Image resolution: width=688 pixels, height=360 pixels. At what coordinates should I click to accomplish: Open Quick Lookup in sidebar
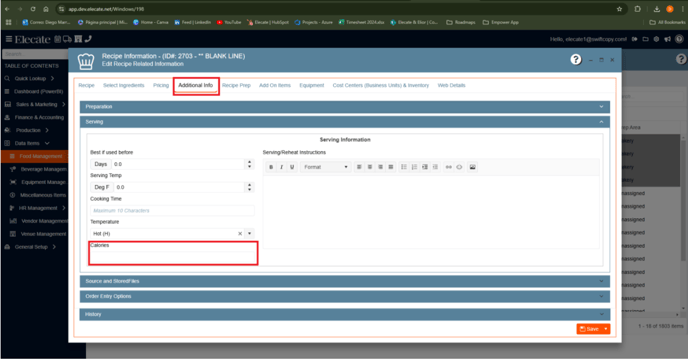click(x=29, y=79)
